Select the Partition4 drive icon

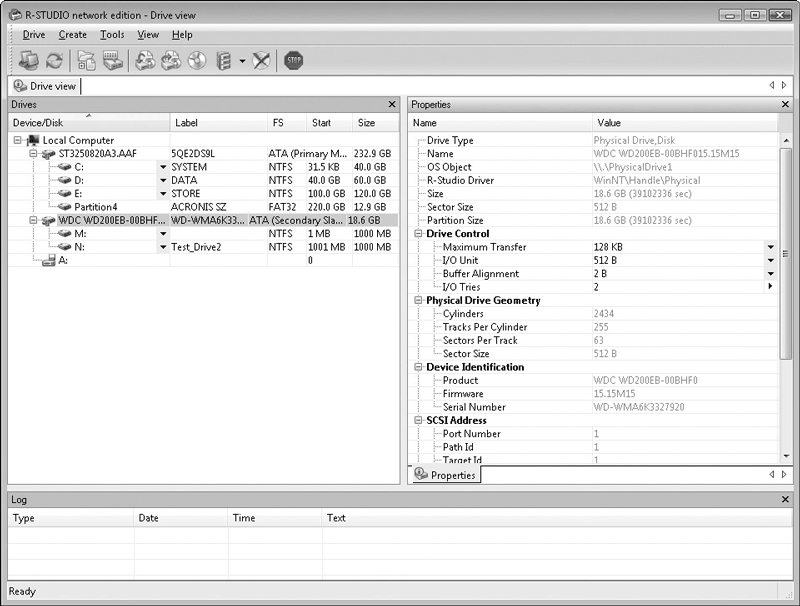pos(64,207)
